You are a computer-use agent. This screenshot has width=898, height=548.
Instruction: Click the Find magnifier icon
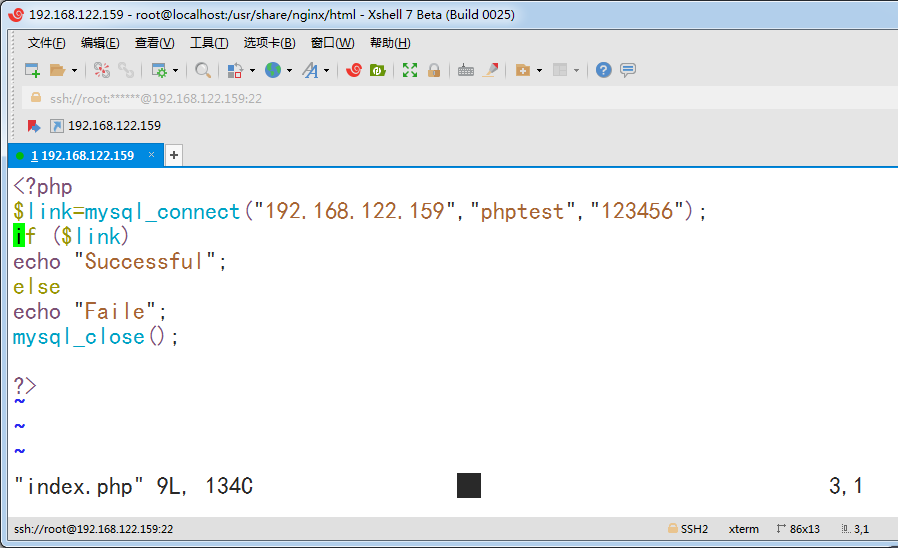click(x=203, y=70)
